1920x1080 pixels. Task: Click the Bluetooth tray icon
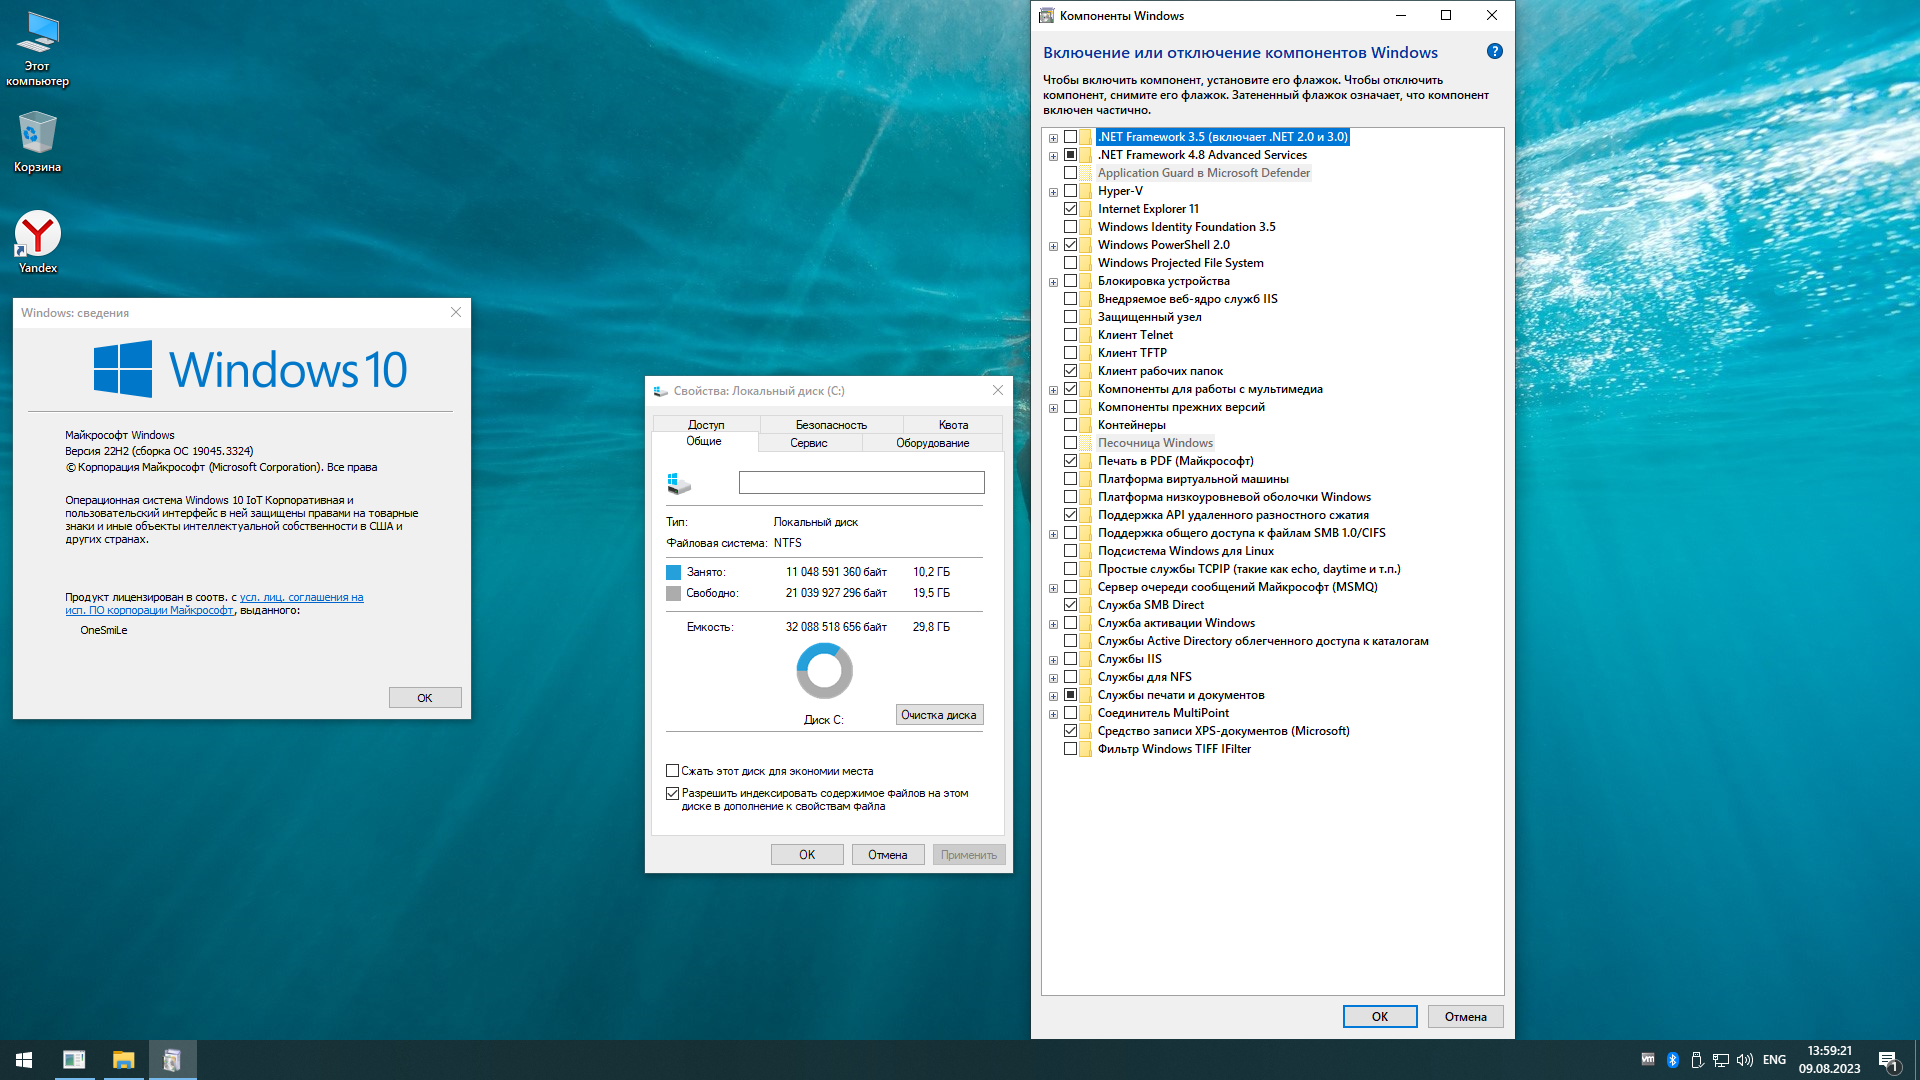[x=1672, y=1060]
